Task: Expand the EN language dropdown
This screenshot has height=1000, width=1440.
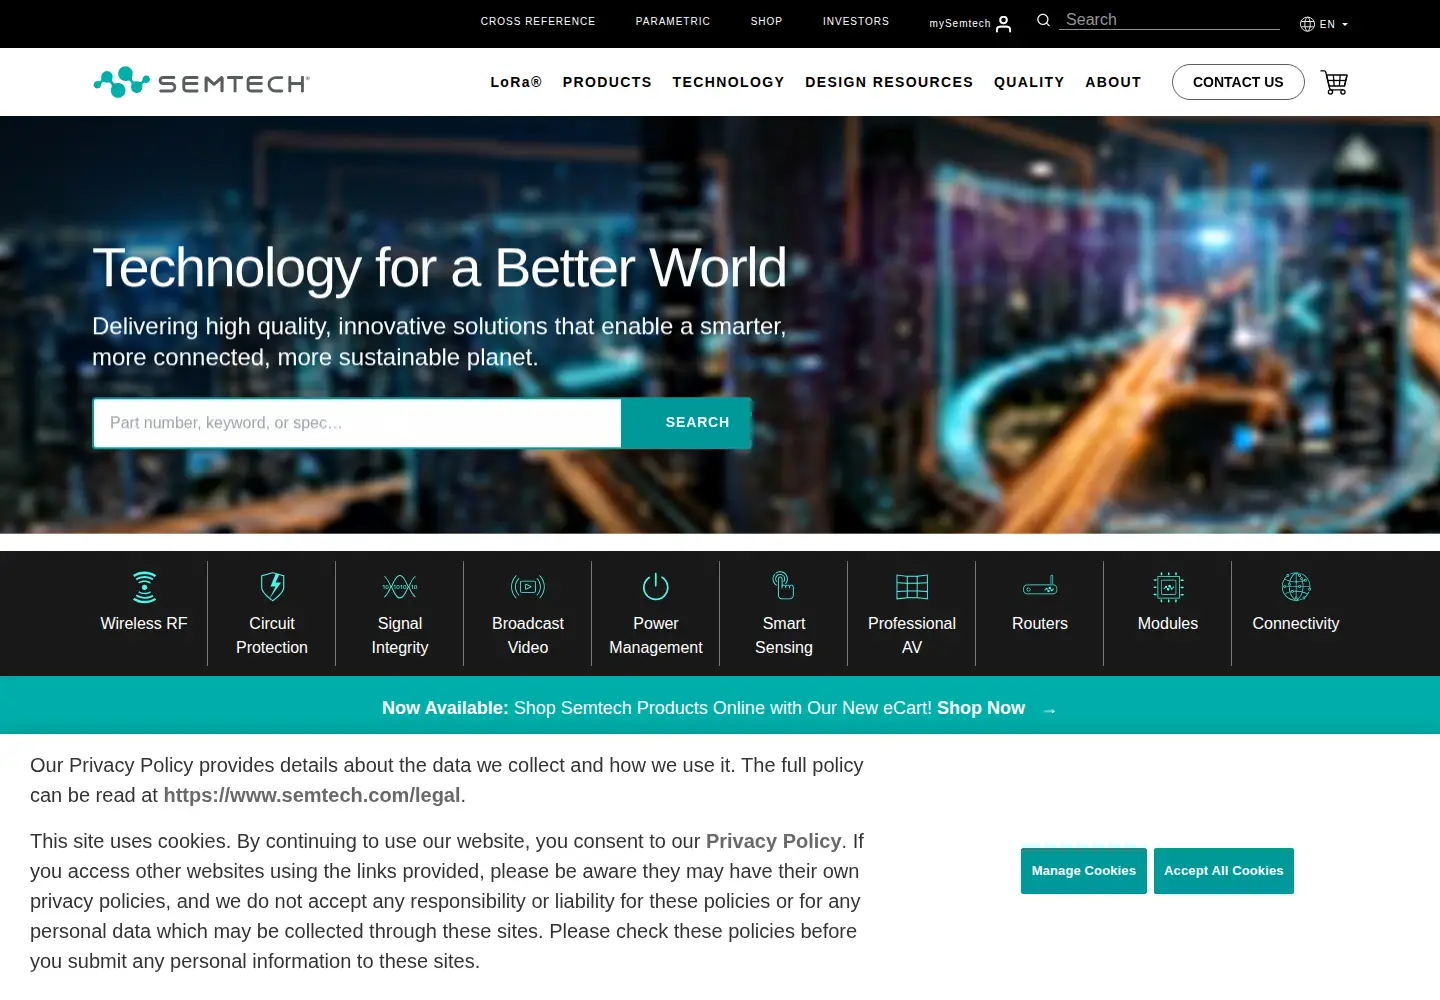Action: pyautogui.click(x=1324, y=24)
